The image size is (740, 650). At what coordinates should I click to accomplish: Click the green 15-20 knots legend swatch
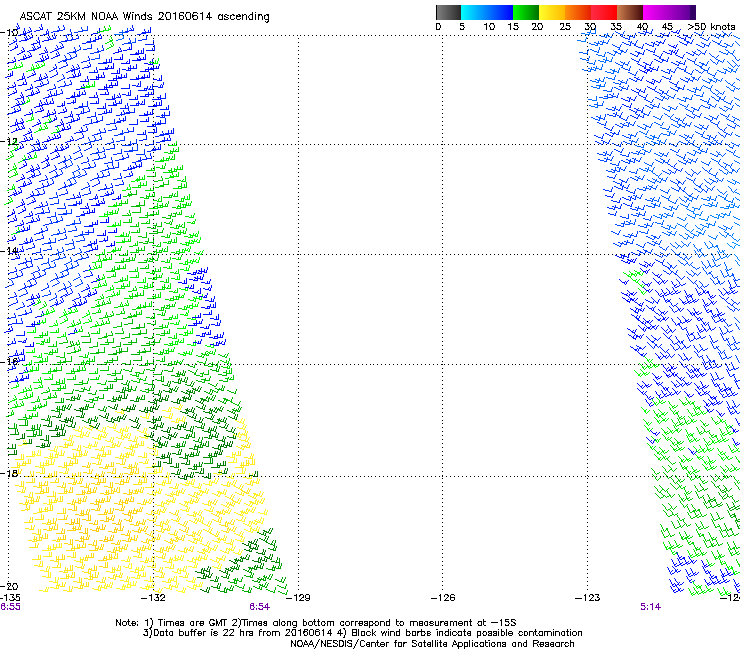click(526, 12)
